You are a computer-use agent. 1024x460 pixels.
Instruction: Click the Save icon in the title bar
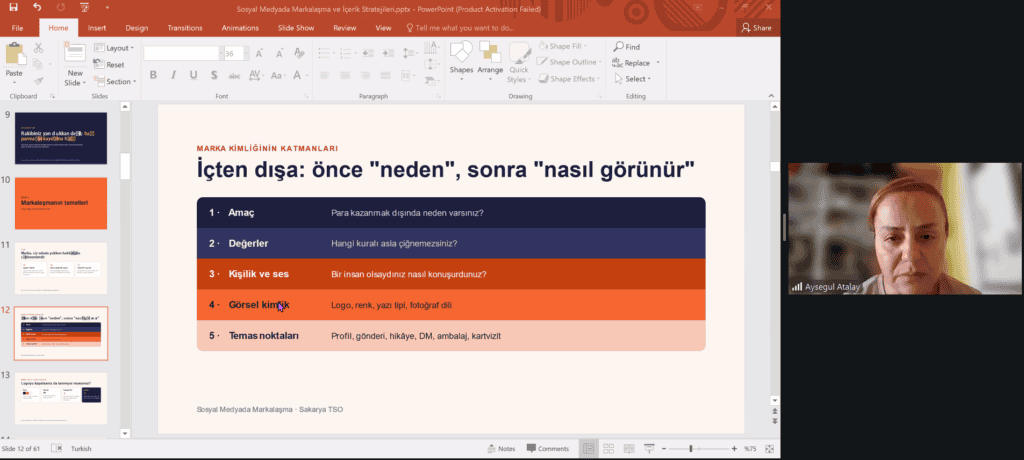(14, 8)
